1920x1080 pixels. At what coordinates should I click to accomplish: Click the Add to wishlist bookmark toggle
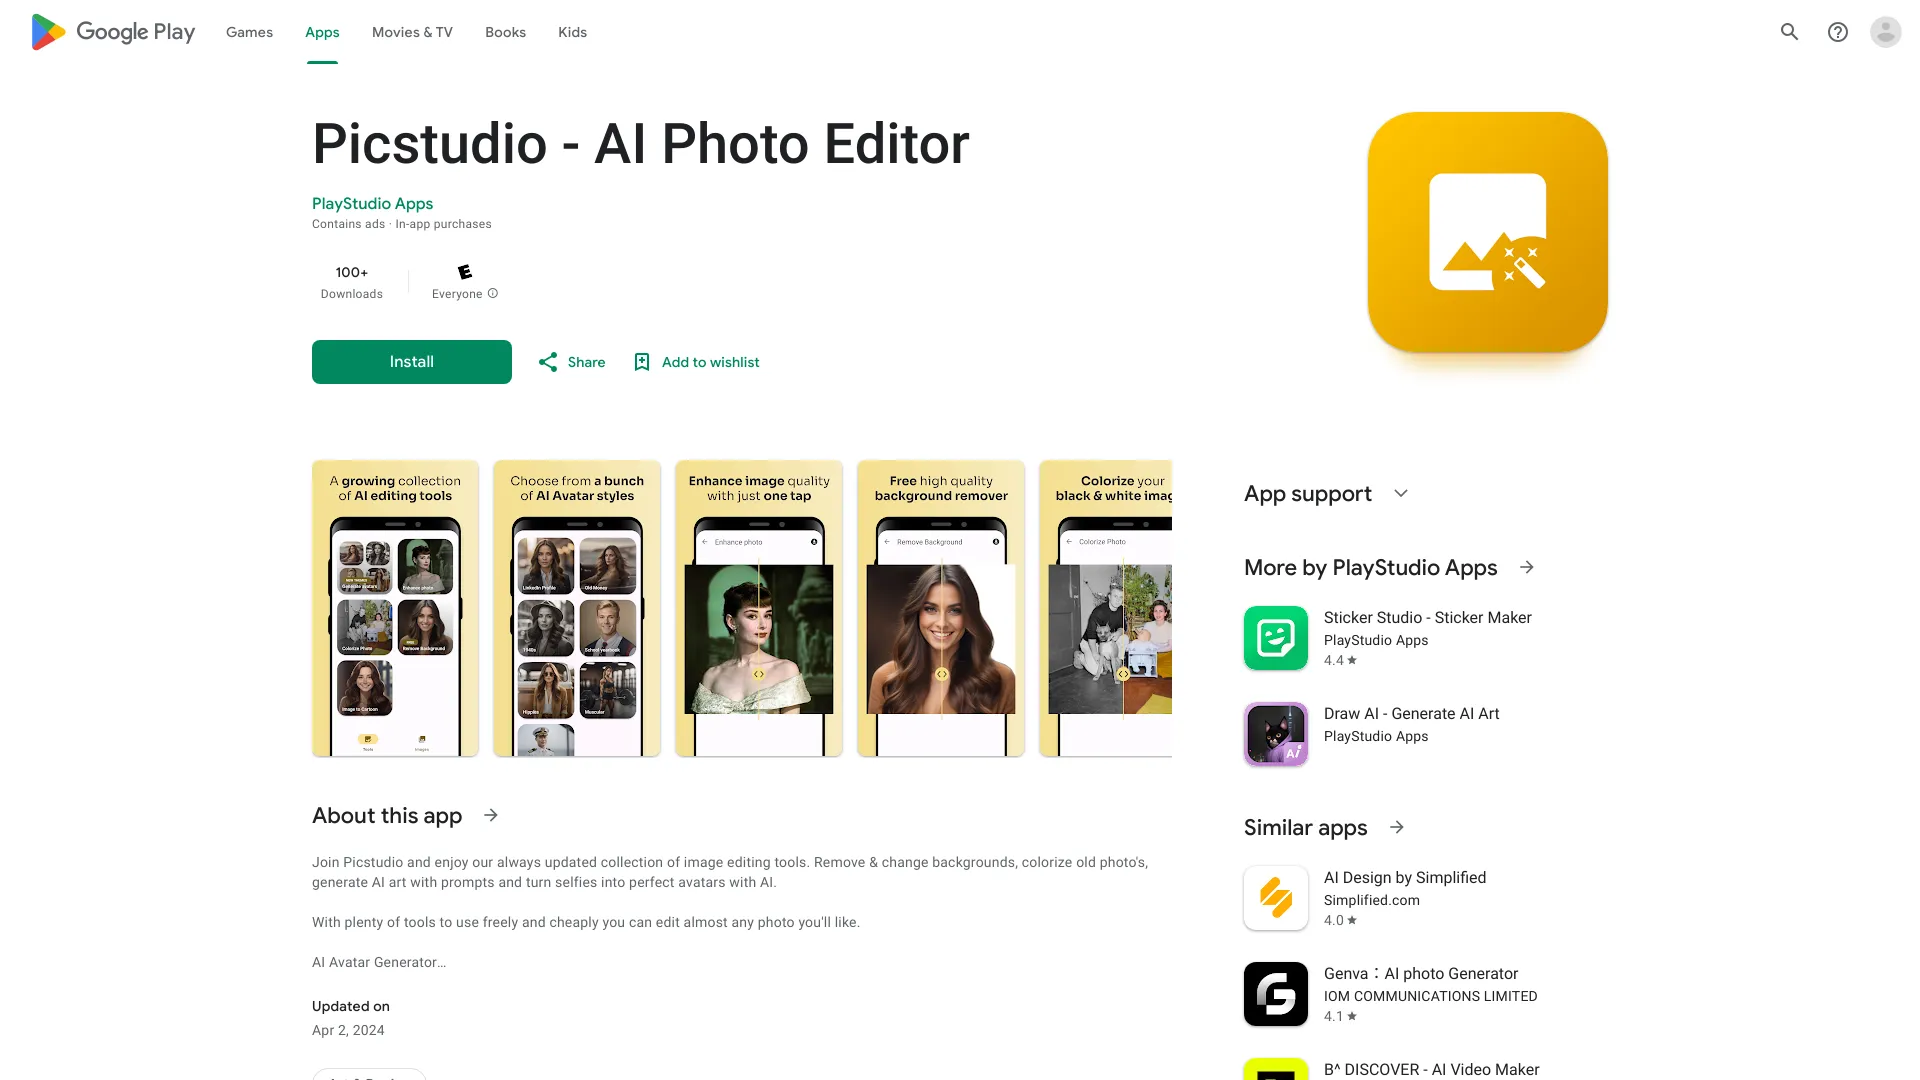695,361
